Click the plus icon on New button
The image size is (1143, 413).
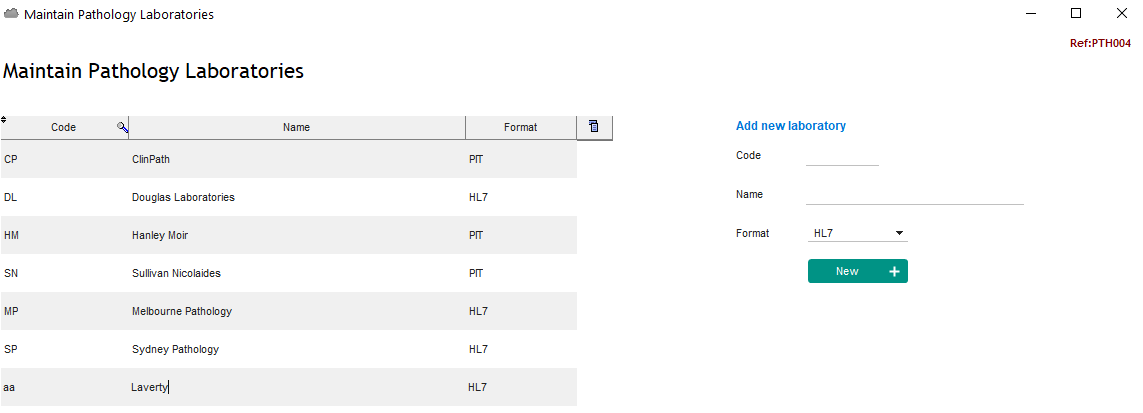tap(894, 272)
